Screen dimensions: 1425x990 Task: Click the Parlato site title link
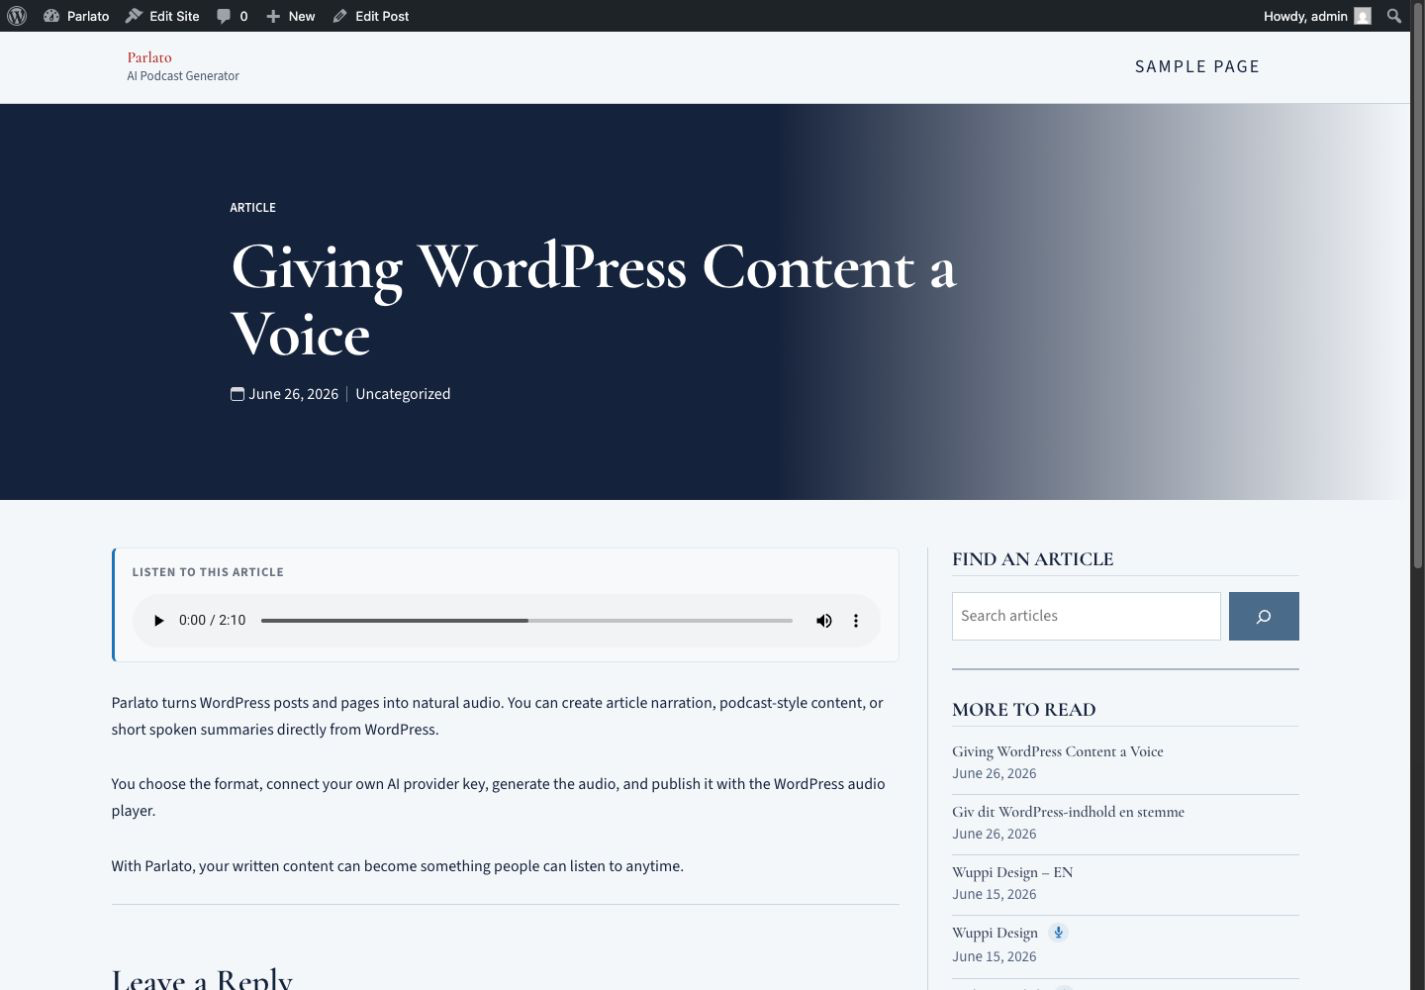tap(149, 57)
